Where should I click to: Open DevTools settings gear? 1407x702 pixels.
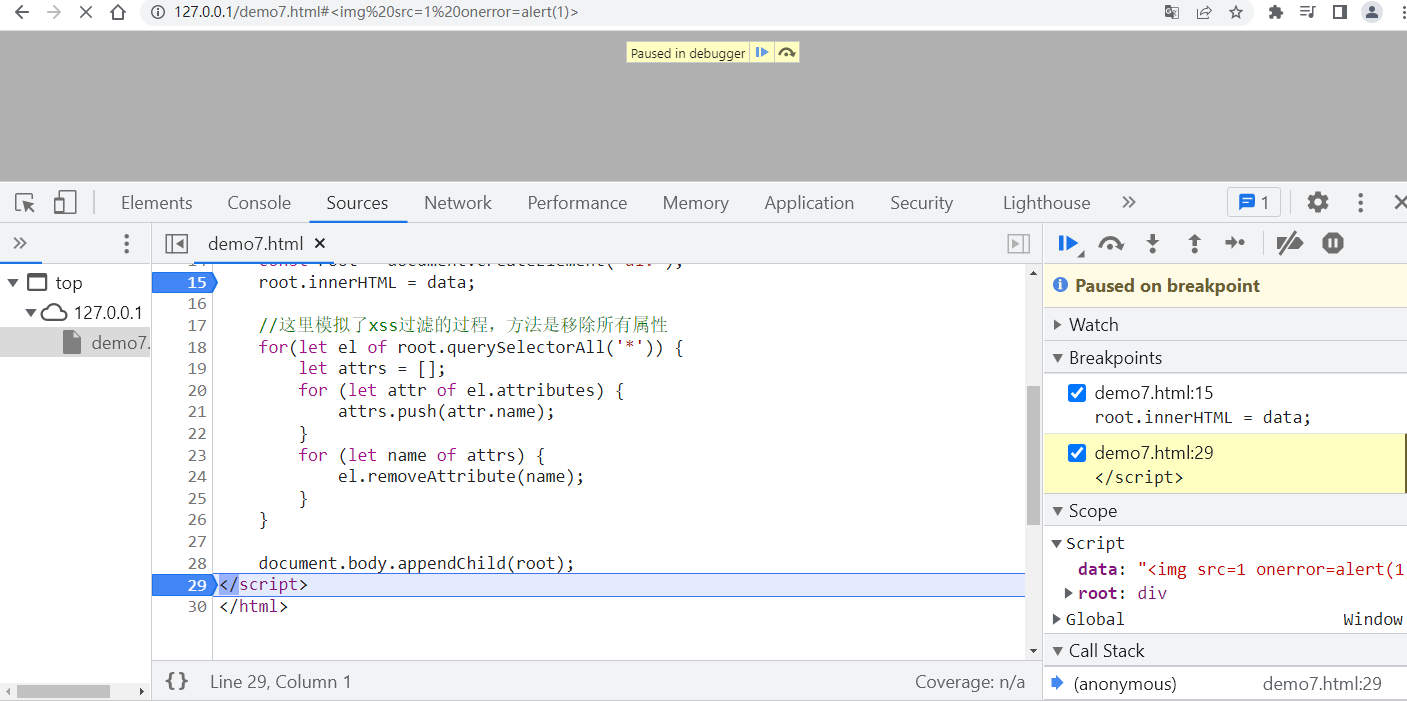pyautogui.click(x=1318, y=203)
